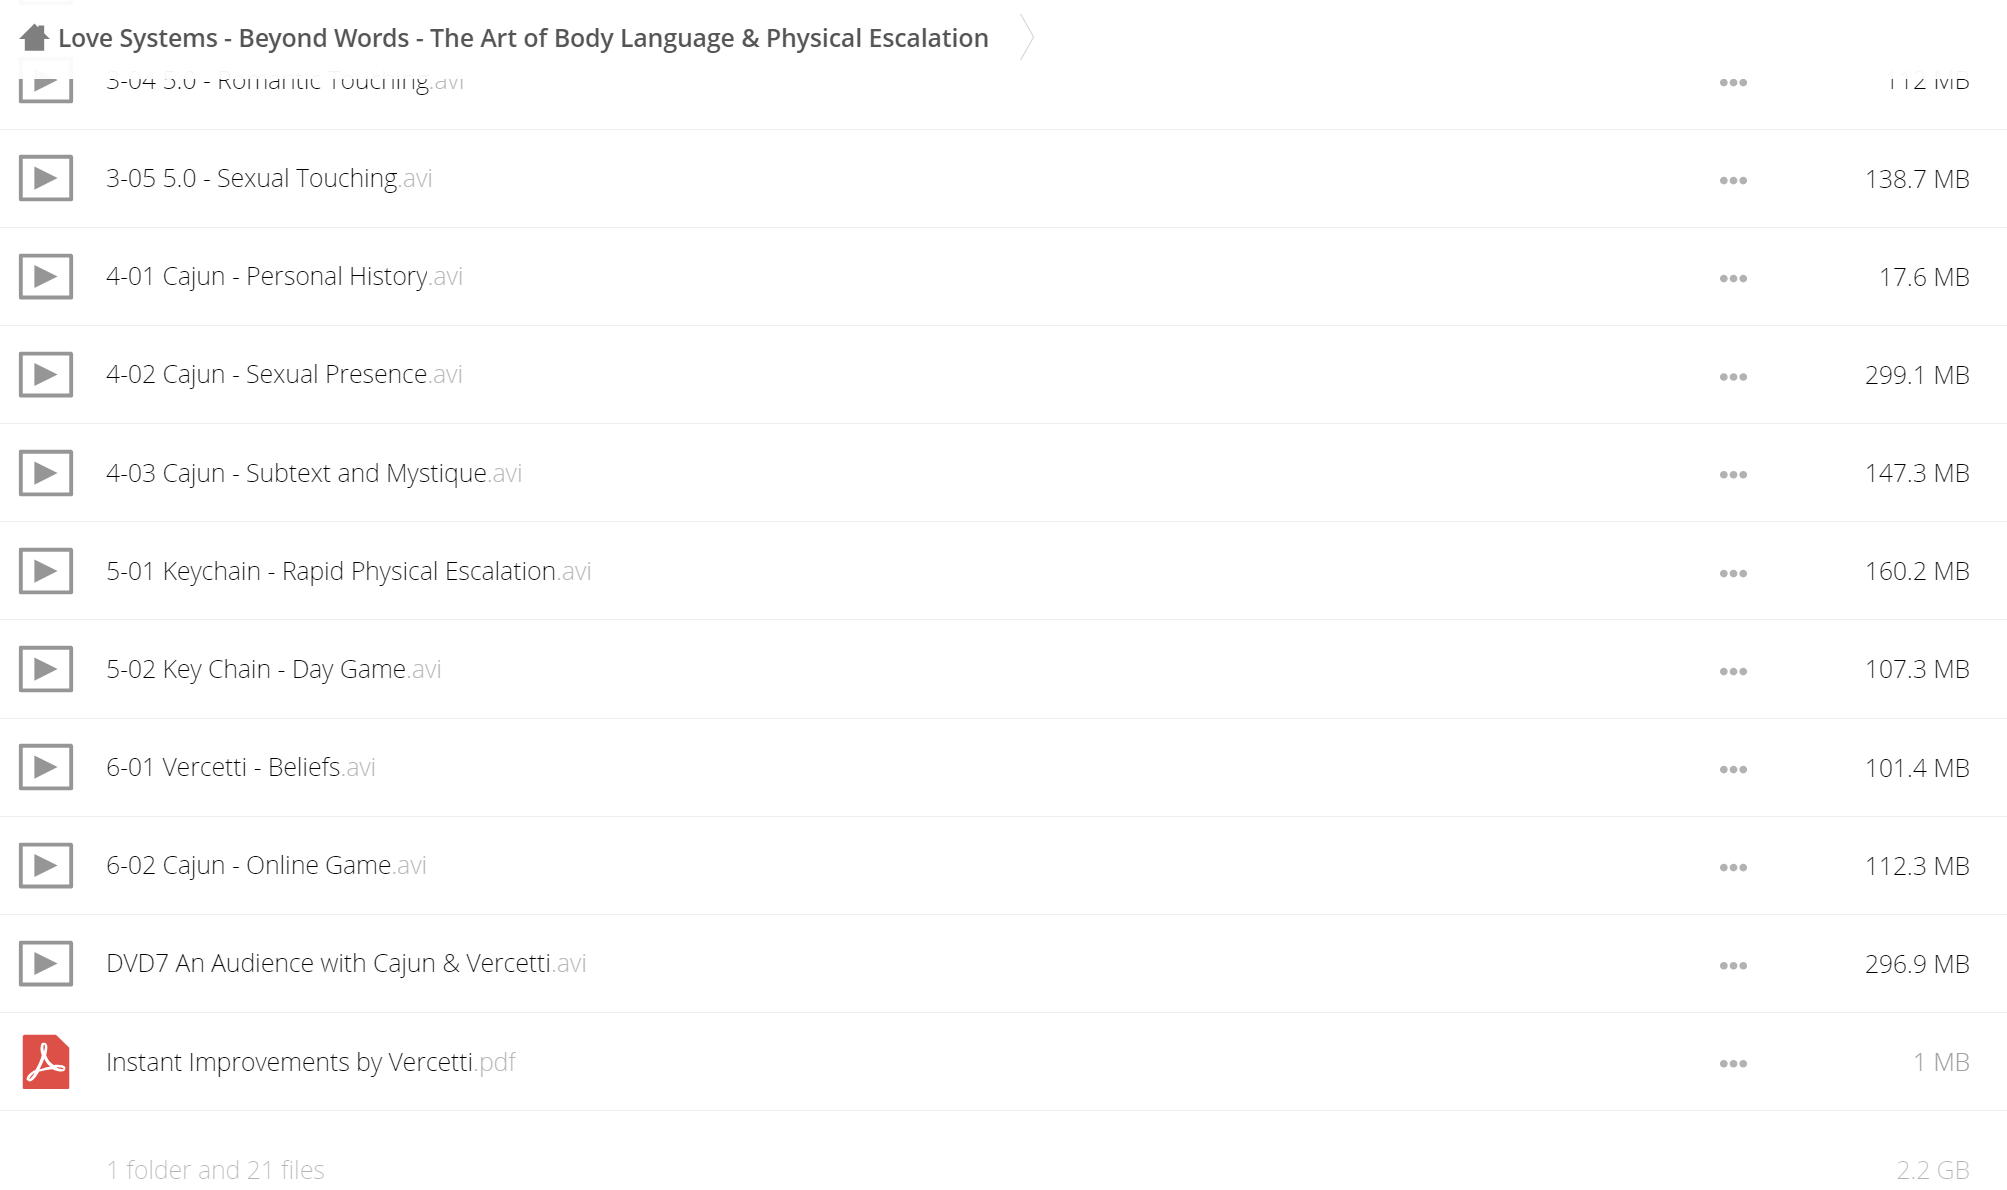2007x1190 pixels.
Task: Open more options for Rapid Physical Escalation
Action: coord(1733,573)
